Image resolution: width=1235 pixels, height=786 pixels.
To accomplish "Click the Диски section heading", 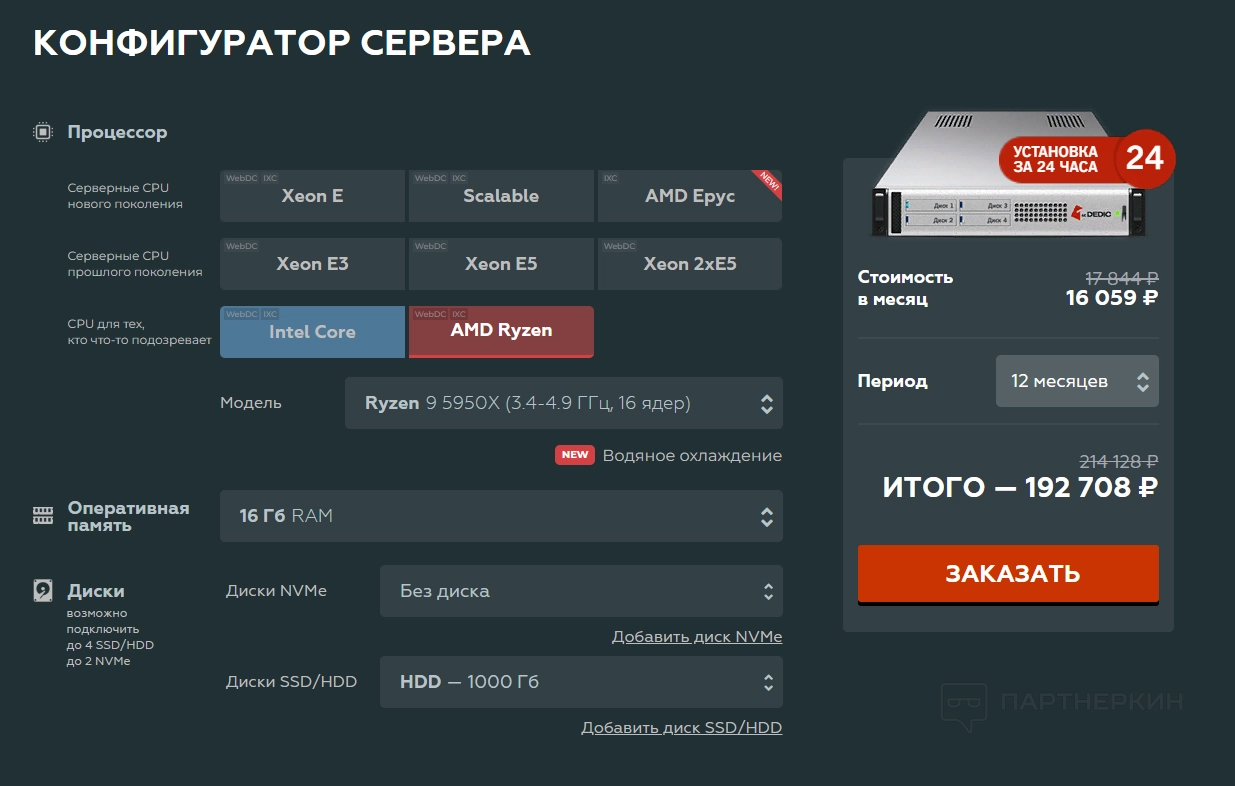I will pyautogui.click(x=96, y=591).
